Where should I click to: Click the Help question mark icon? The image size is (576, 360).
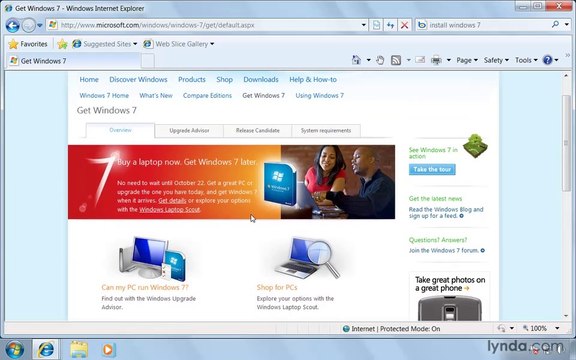547,60
